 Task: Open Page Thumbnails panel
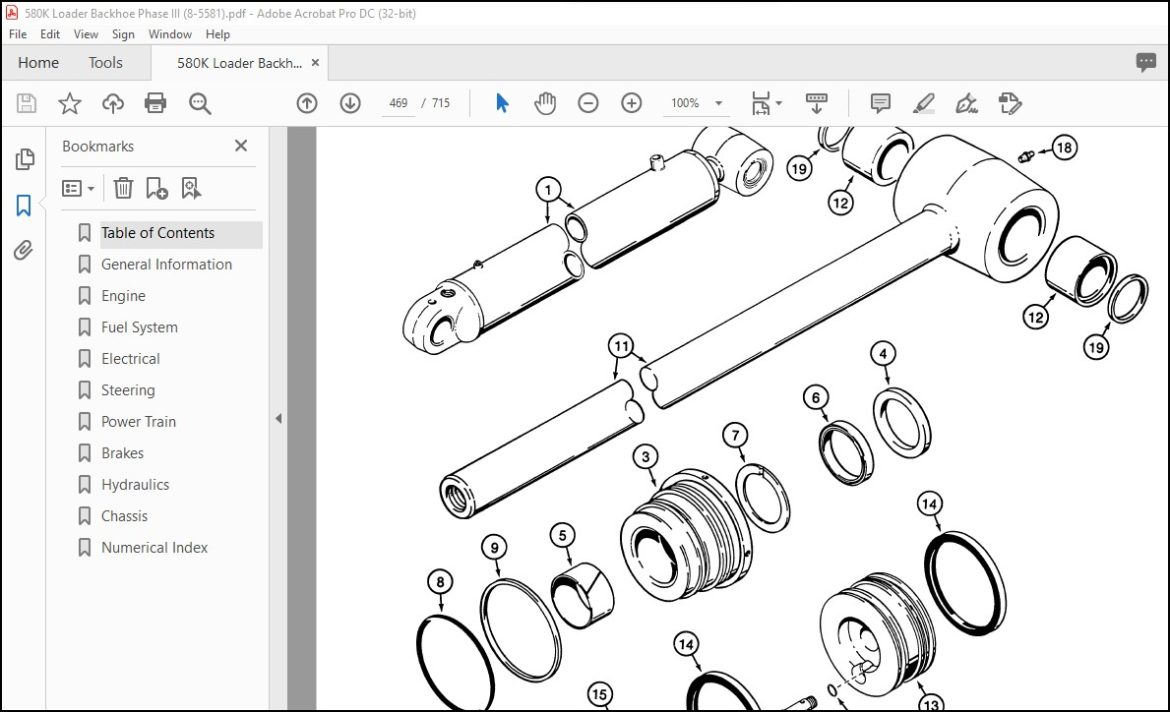pos(24,159)
